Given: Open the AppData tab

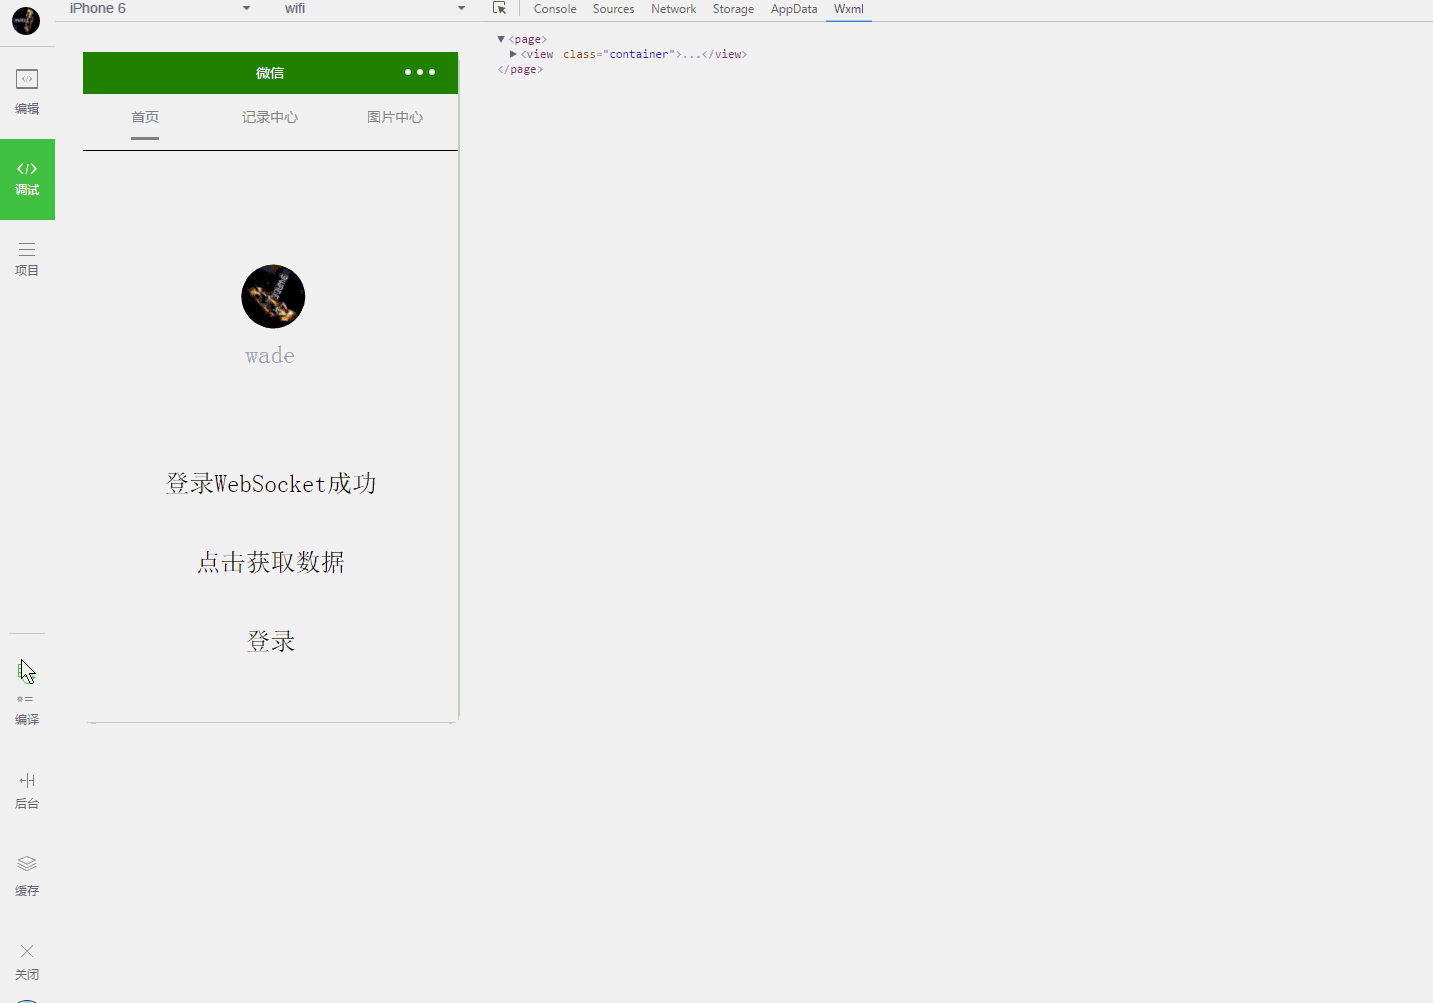Looking at the screenshot, I should pos(793,9).
